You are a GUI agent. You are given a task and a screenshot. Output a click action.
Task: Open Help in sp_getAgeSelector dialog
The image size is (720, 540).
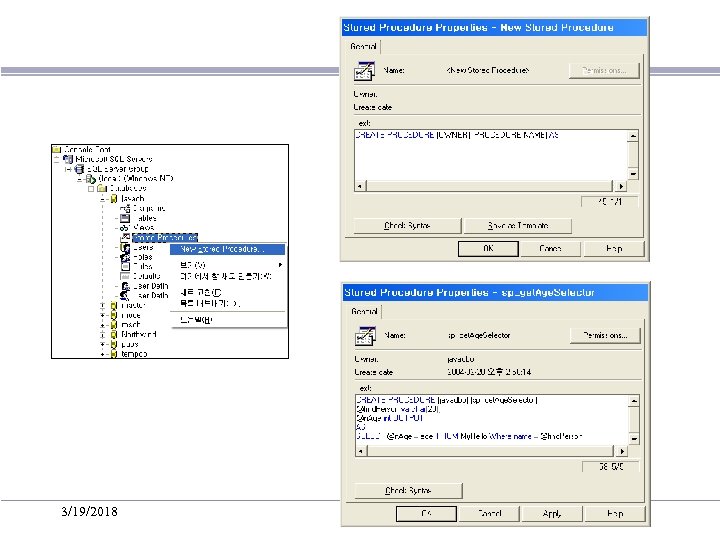click(615, 513)
